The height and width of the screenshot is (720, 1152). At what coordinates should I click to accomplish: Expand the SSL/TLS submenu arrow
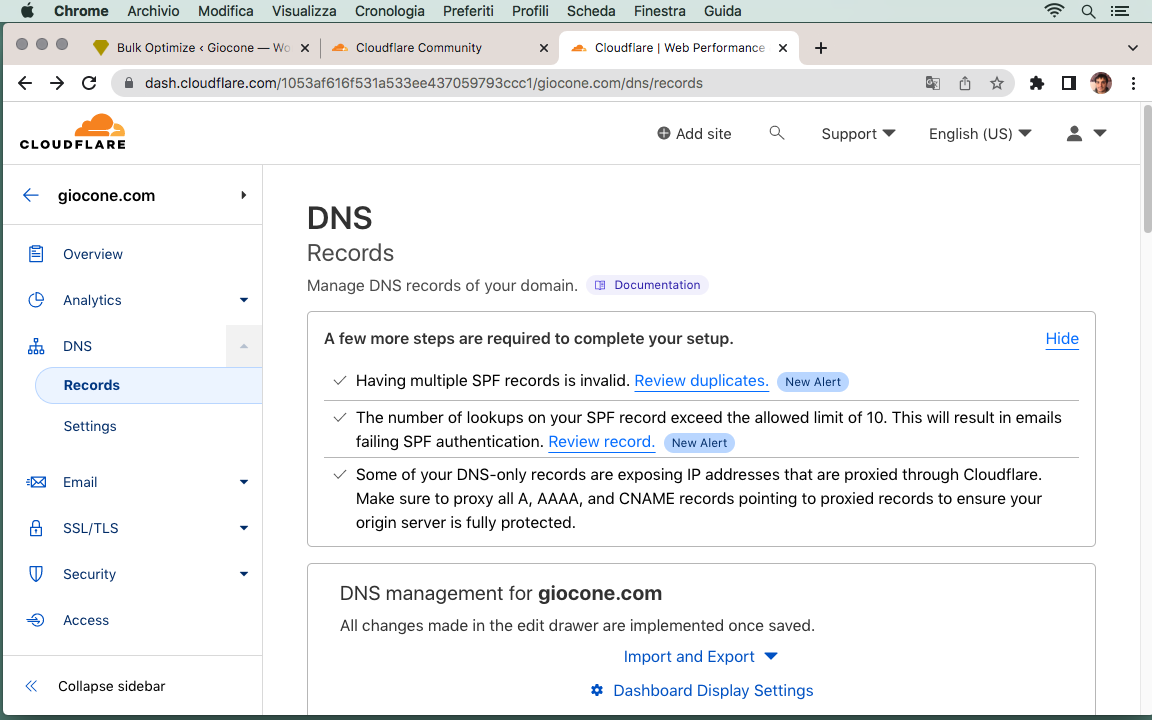pyautogui.click(x=244, y=528)
